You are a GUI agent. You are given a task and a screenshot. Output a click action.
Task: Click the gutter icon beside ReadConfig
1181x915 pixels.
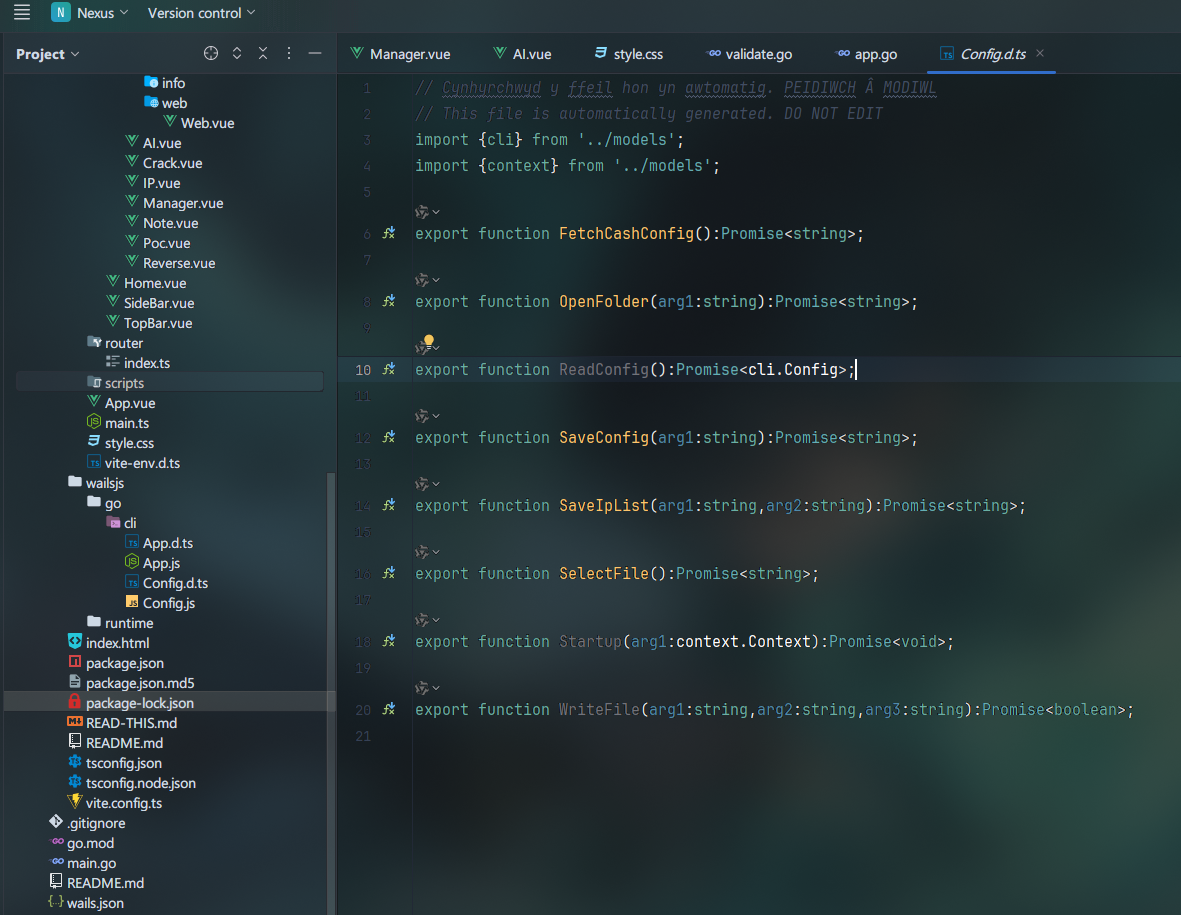point(389,369)
